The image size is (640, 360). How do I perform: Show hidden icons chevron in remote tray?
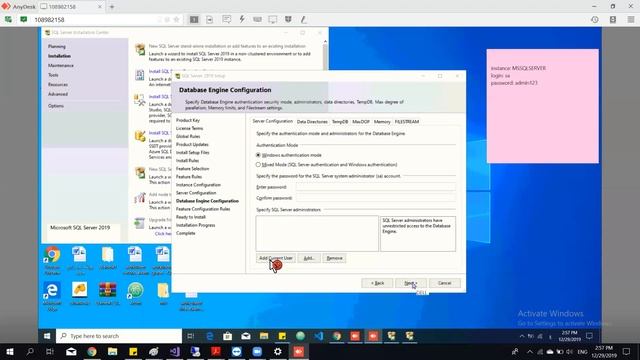[x=522, y=336]
